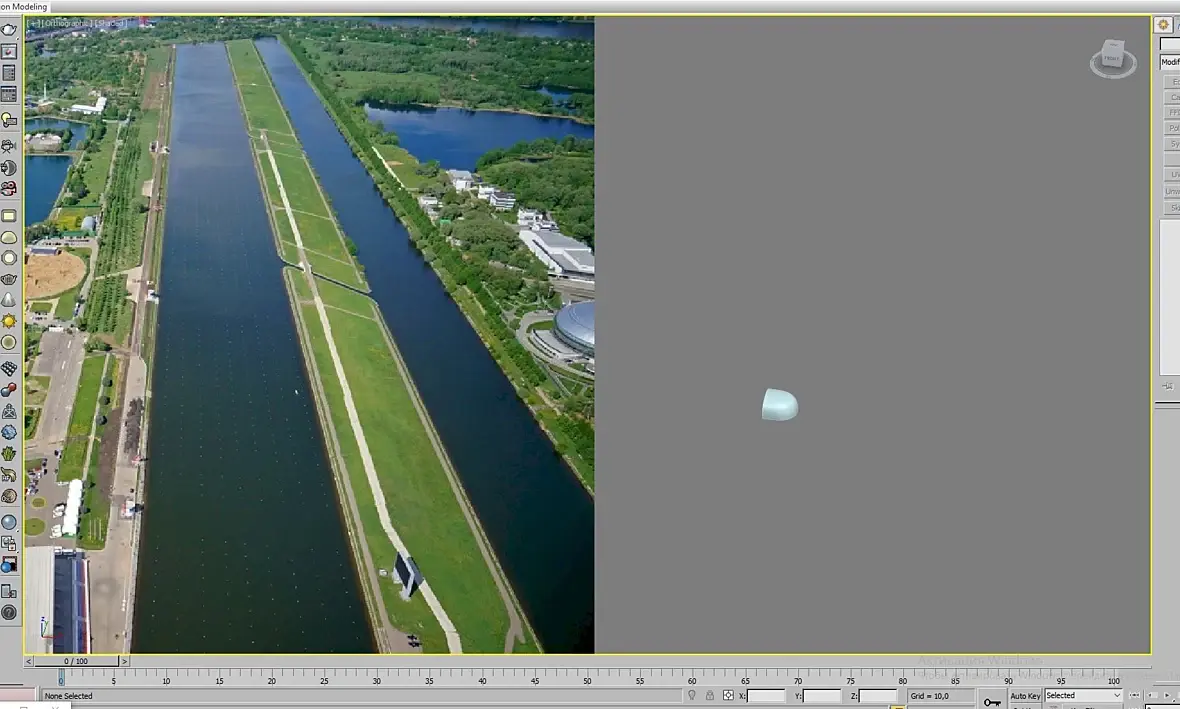Click the red and blue spheres icon
The height and width of the screenshot is (709, 1180).
(x=8, y=389)
